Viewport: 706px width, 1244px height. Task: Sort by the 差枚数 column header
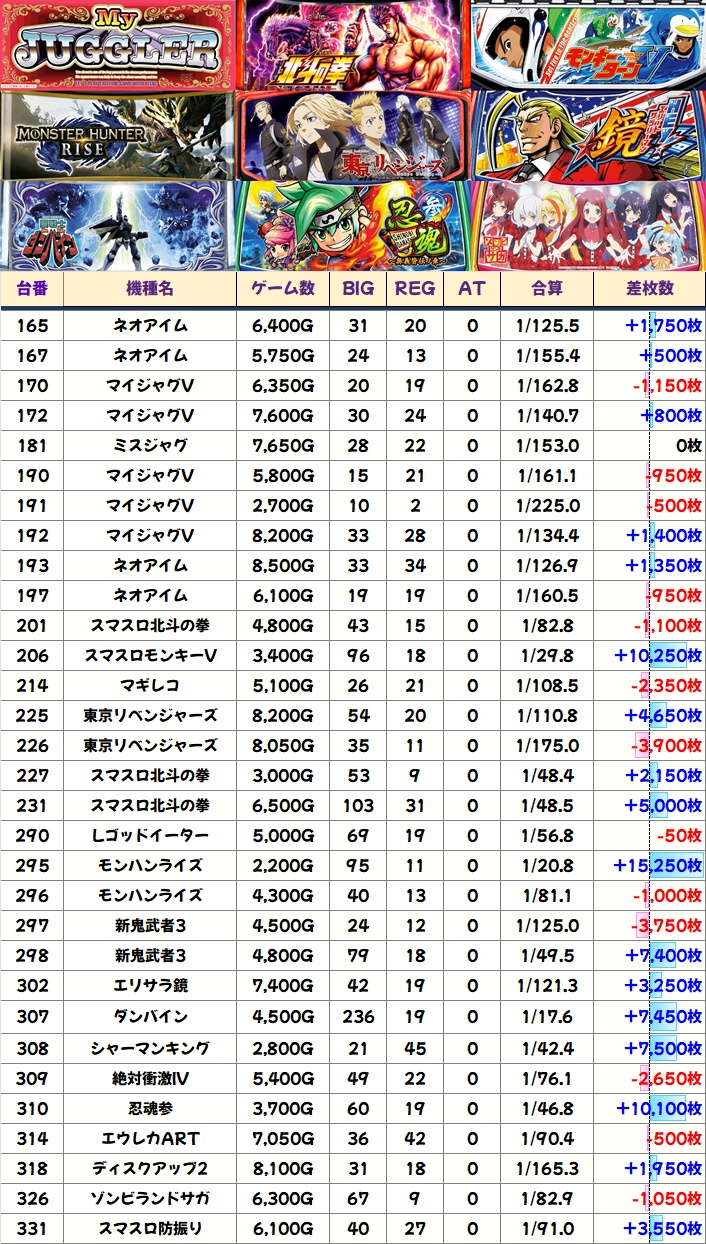[650, 288]
